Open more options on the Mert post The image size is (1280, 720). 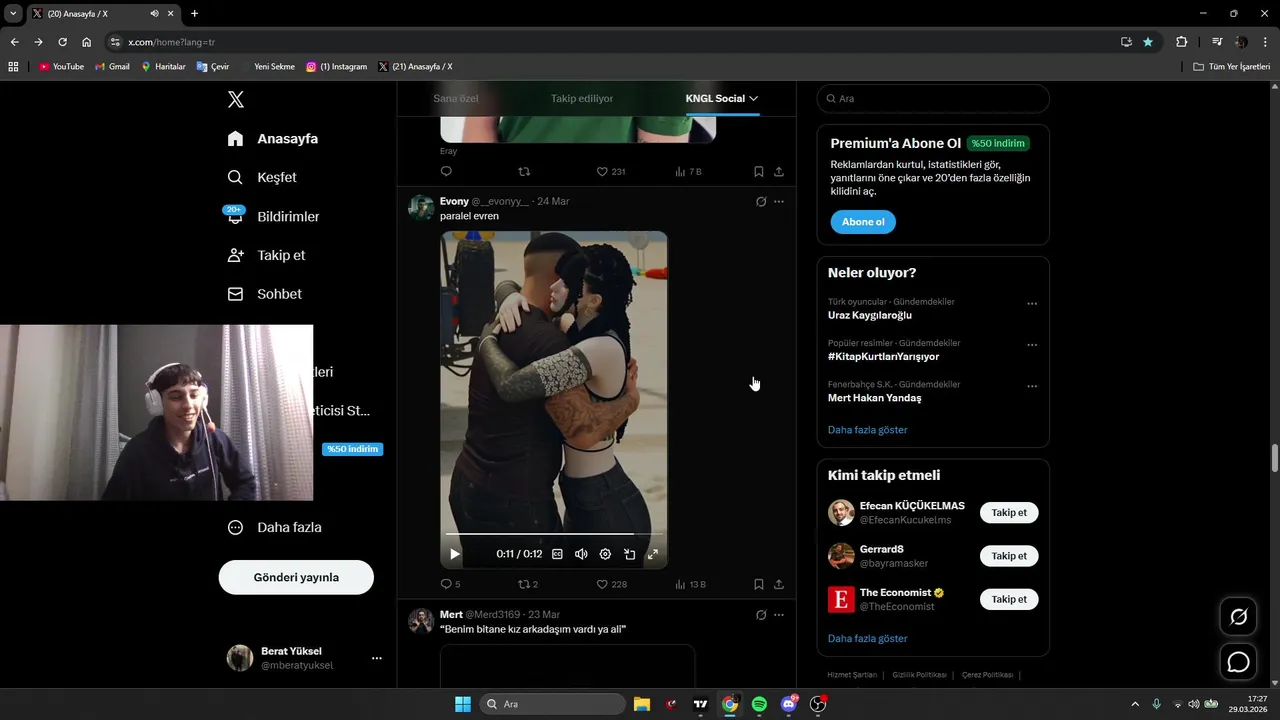[779, 615]
